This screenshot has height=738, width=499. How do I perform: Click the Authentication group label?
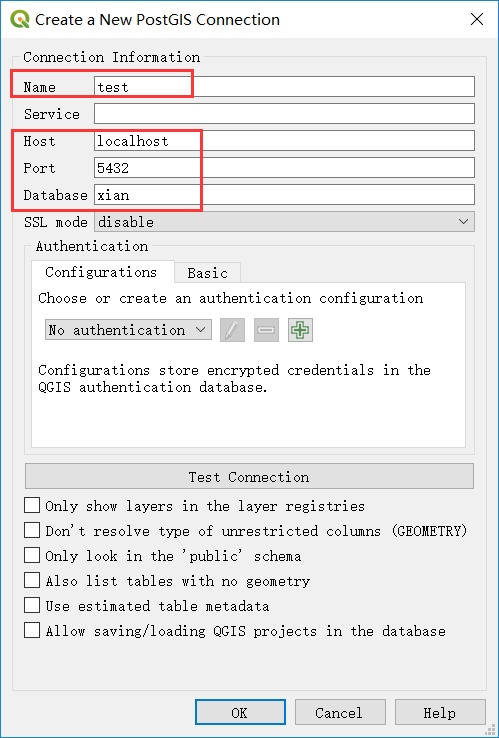pyautogui.click(x=92, y=246)
